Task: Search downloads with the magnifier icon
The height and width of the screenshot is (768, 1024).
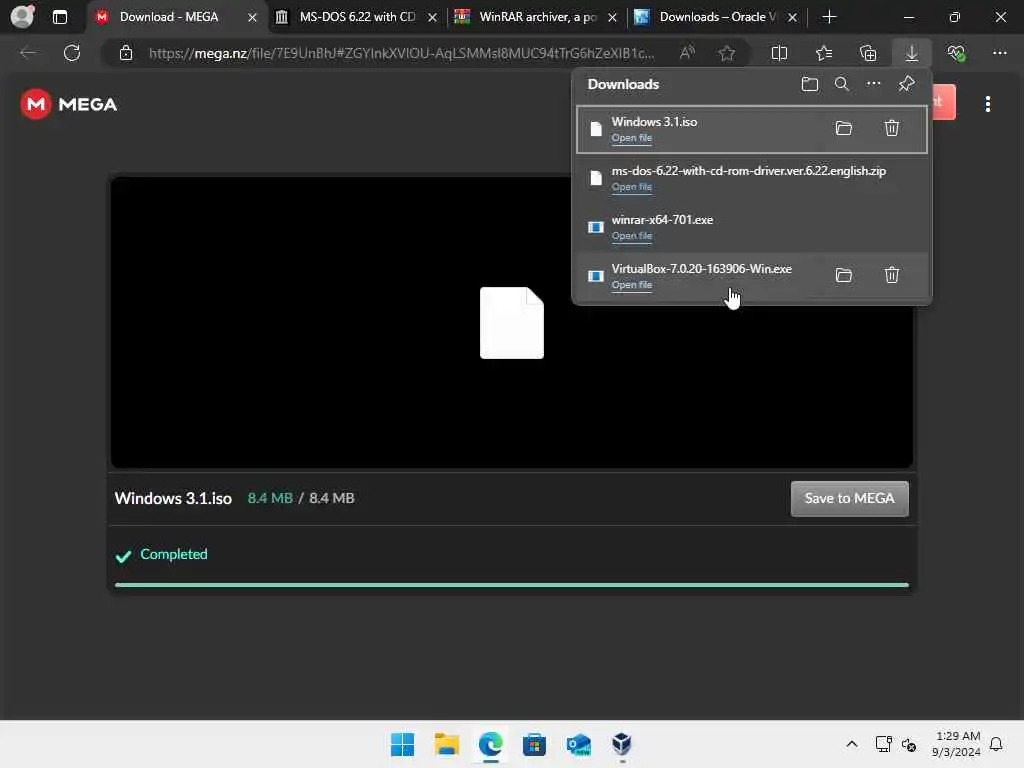Action: coord(841,84)
